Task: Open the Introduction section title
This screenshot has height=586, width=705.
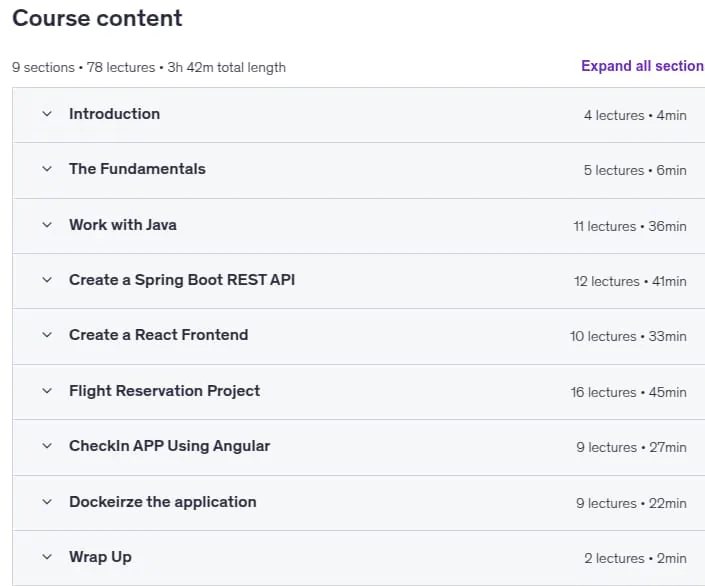Action: (x=114, y=114)
